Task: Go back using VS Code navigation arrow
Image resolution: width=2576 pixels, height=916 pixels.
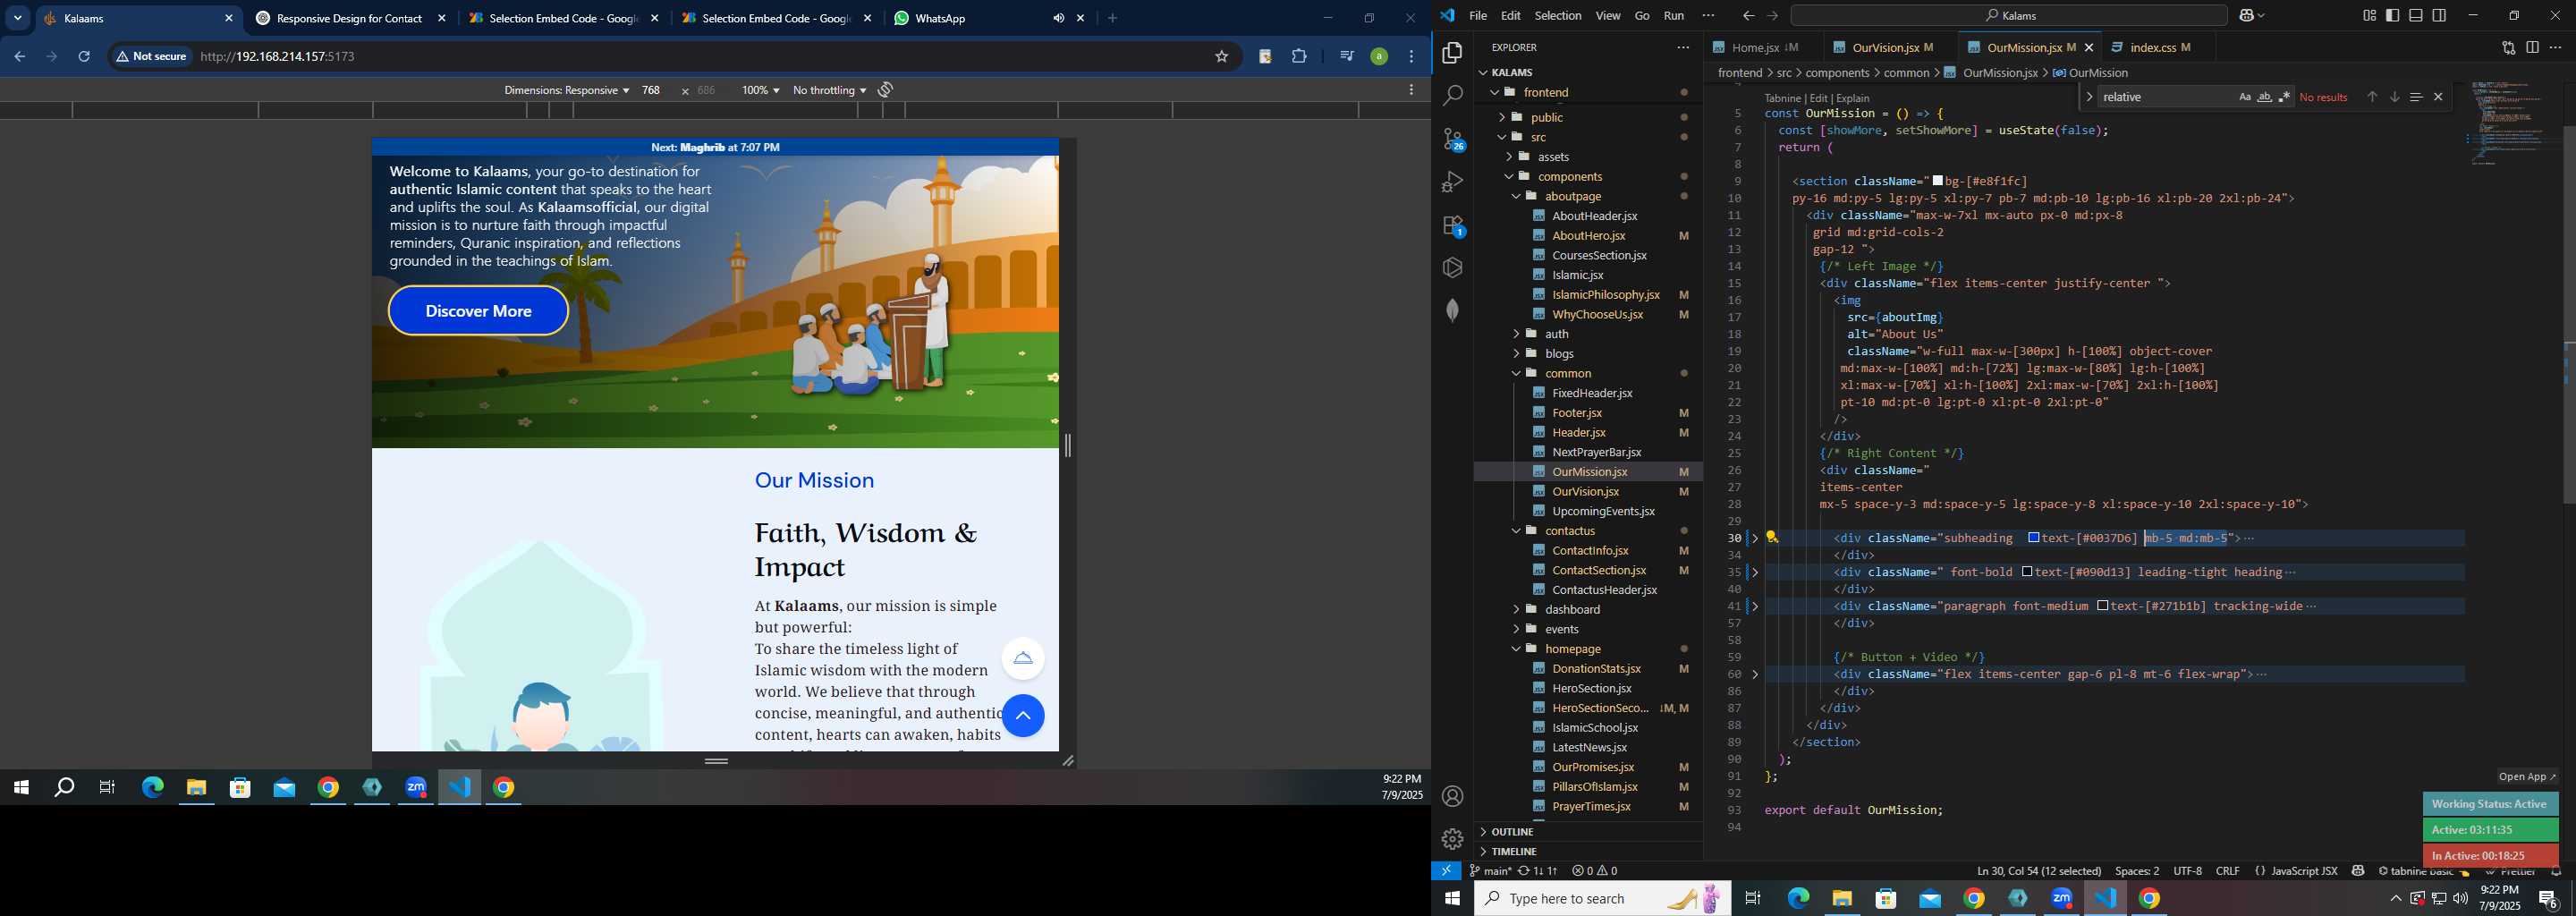Action: [1748, 15]
